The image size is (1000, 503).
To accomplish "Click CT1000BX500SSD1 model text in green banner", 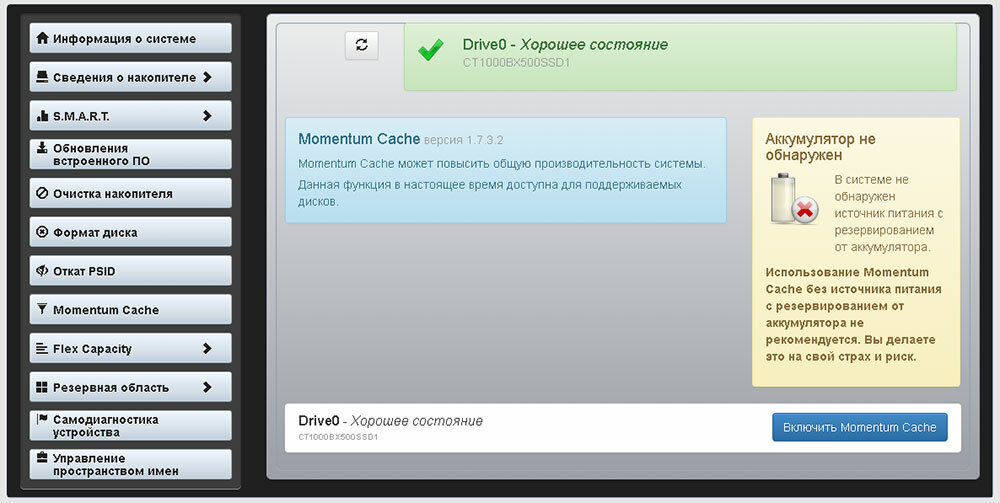I will [516, 63].
